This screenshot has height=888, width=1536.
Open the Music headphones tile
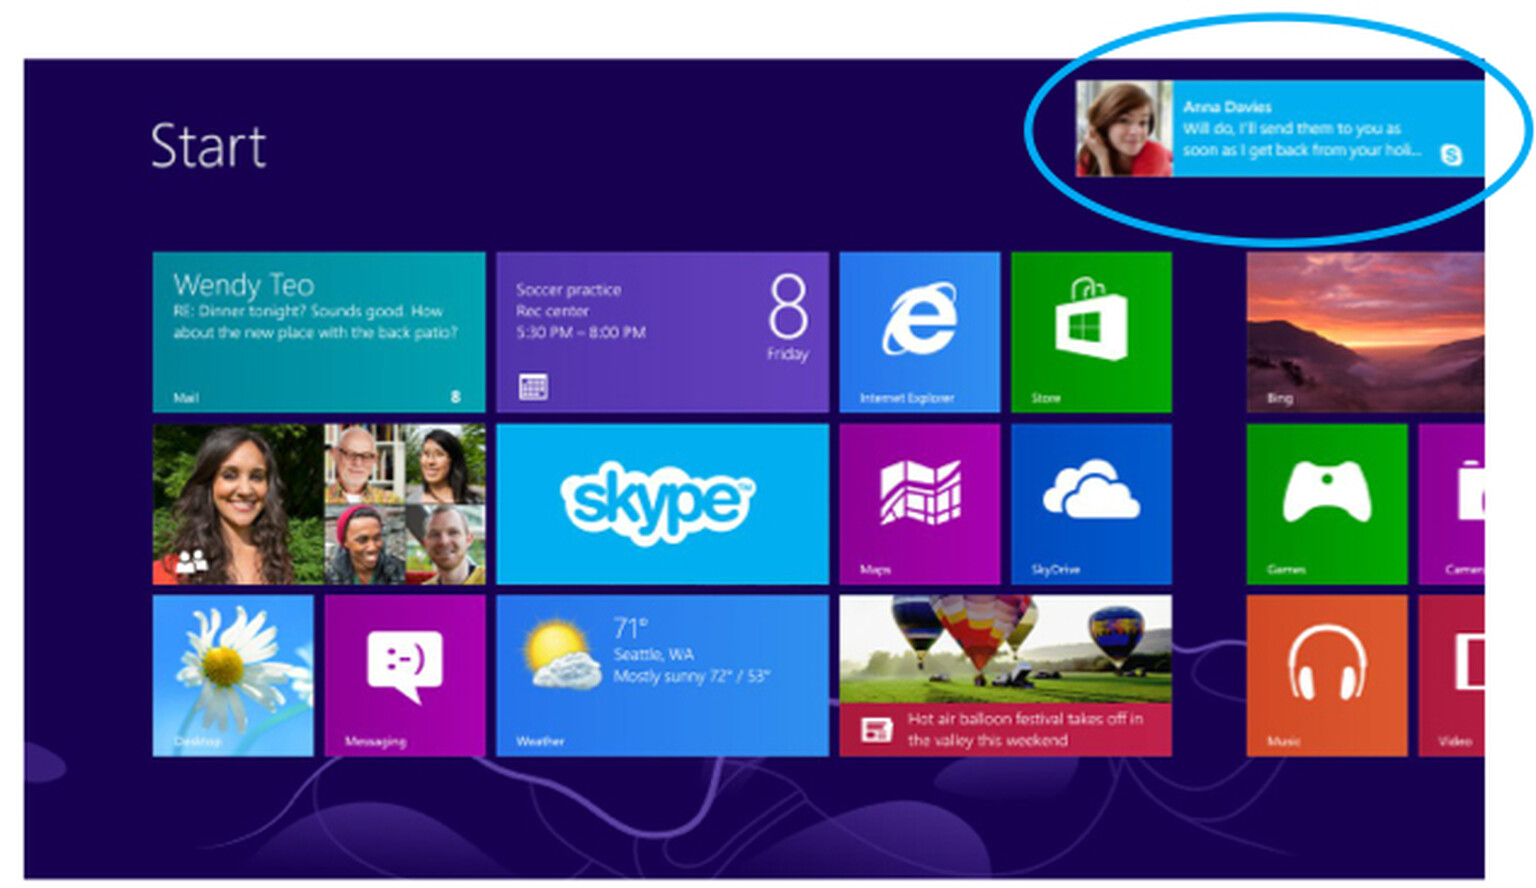click(x=1326, y=676)
